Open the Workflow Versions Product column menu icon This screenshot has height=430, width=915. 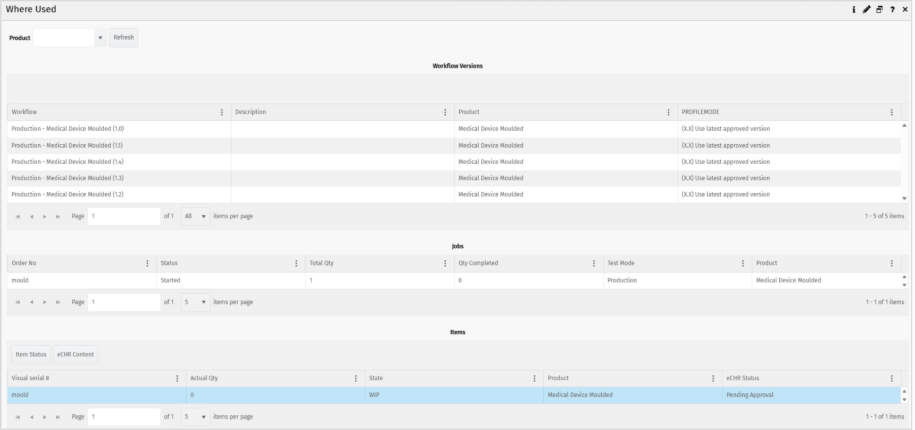pos(668,112)
